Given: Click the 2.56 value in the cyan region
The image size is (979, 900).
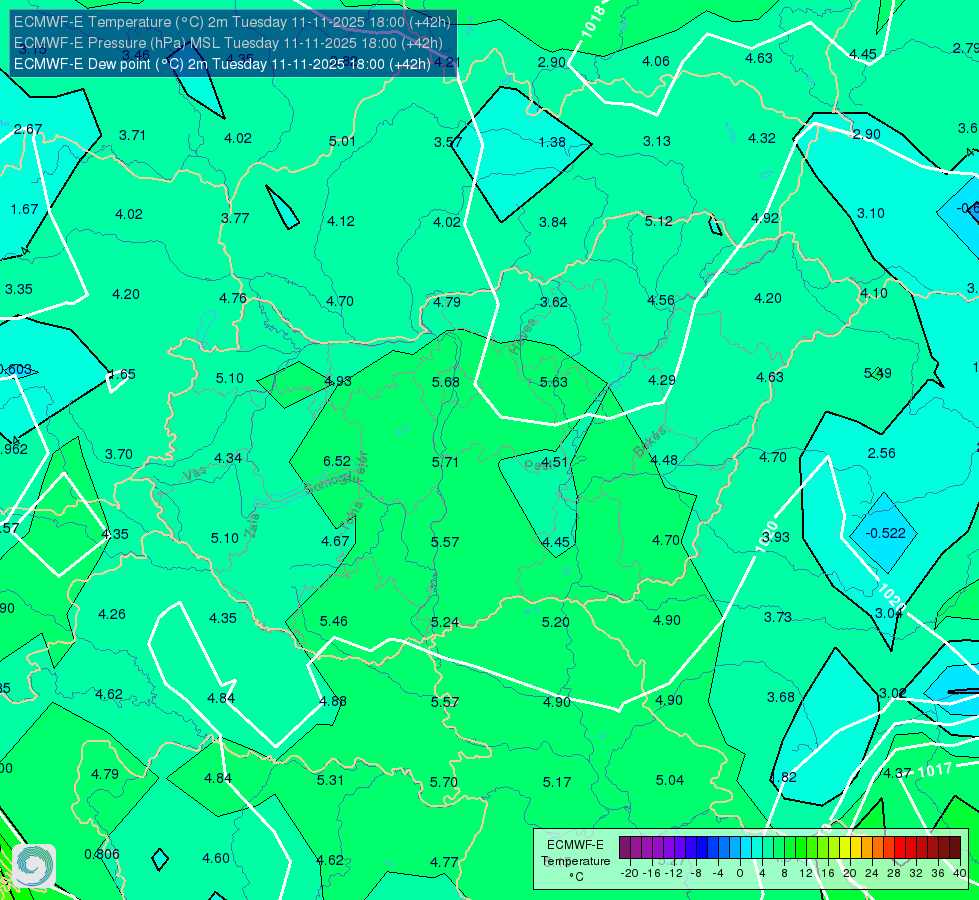Looking at the screenshot, I should click(x=882, y=453).
